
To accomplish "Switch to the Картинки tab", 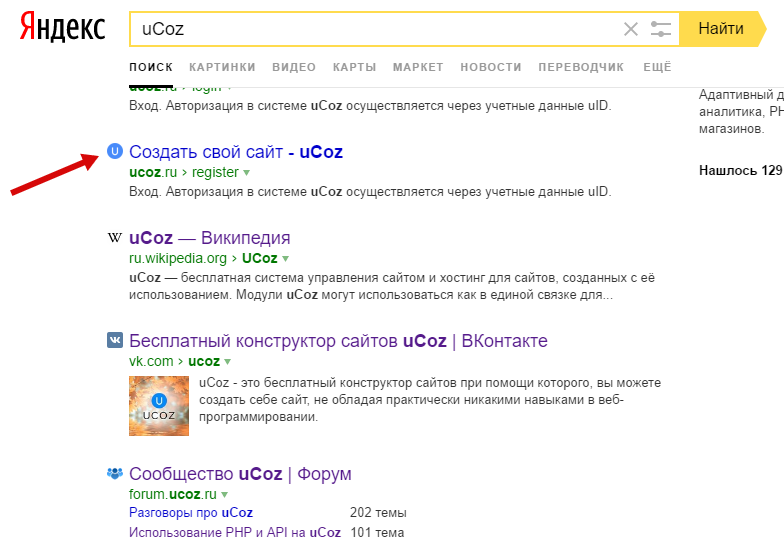I will [x=222, y=67].
